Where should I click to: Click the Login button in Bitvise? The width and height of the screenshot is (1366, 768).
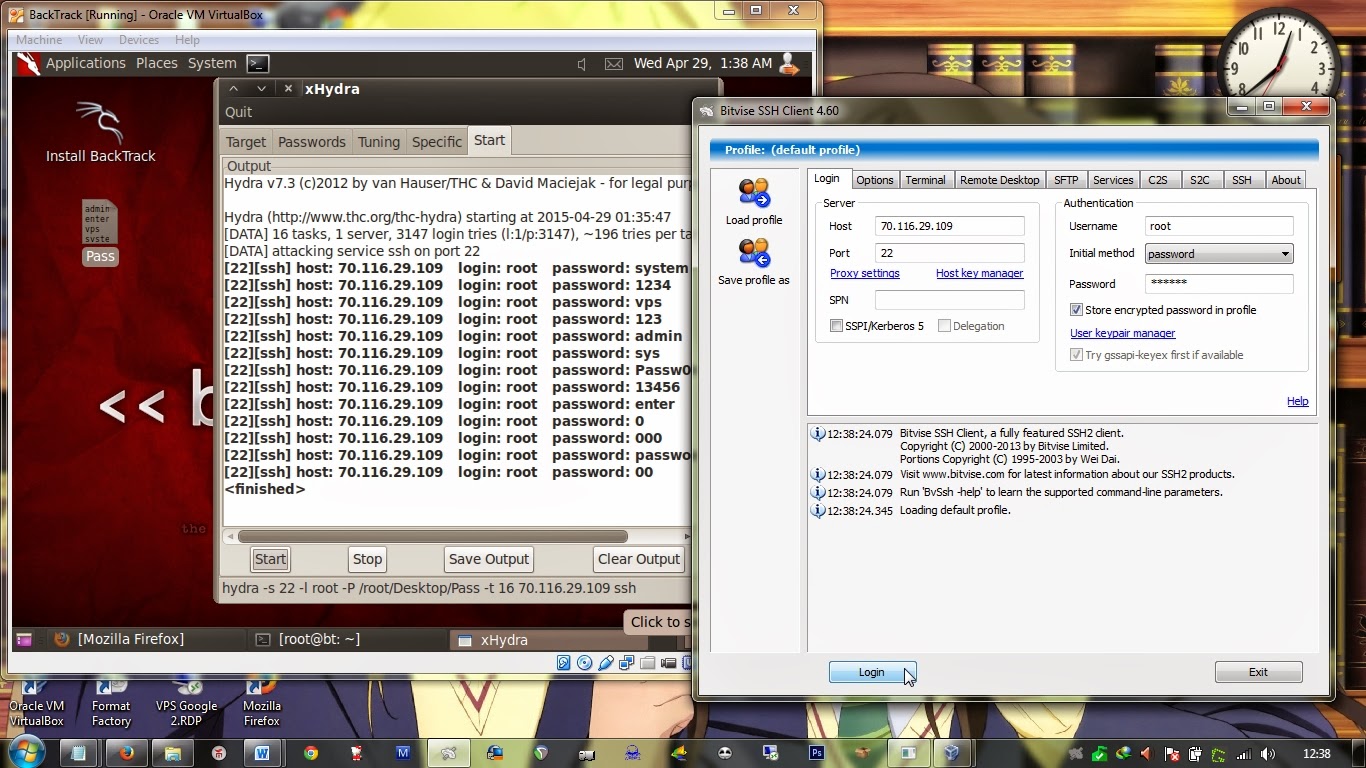coord(872,672)
